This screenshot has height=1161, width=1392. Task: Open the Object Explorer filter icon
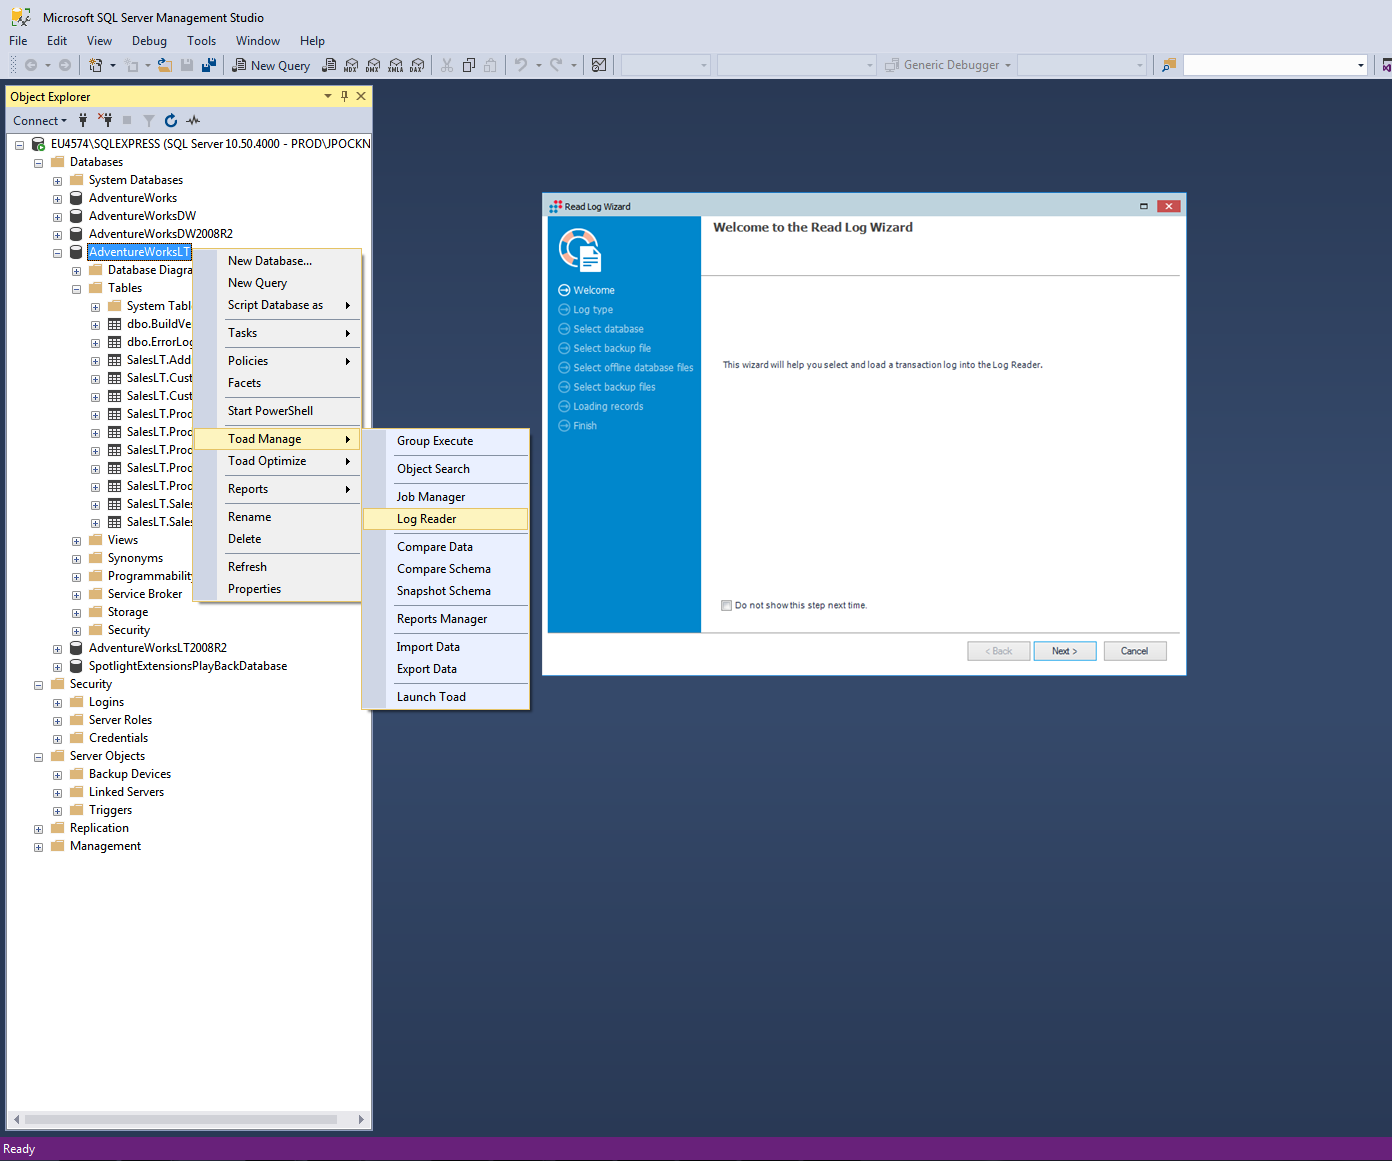pyautogui.click(x=148, y=120)
